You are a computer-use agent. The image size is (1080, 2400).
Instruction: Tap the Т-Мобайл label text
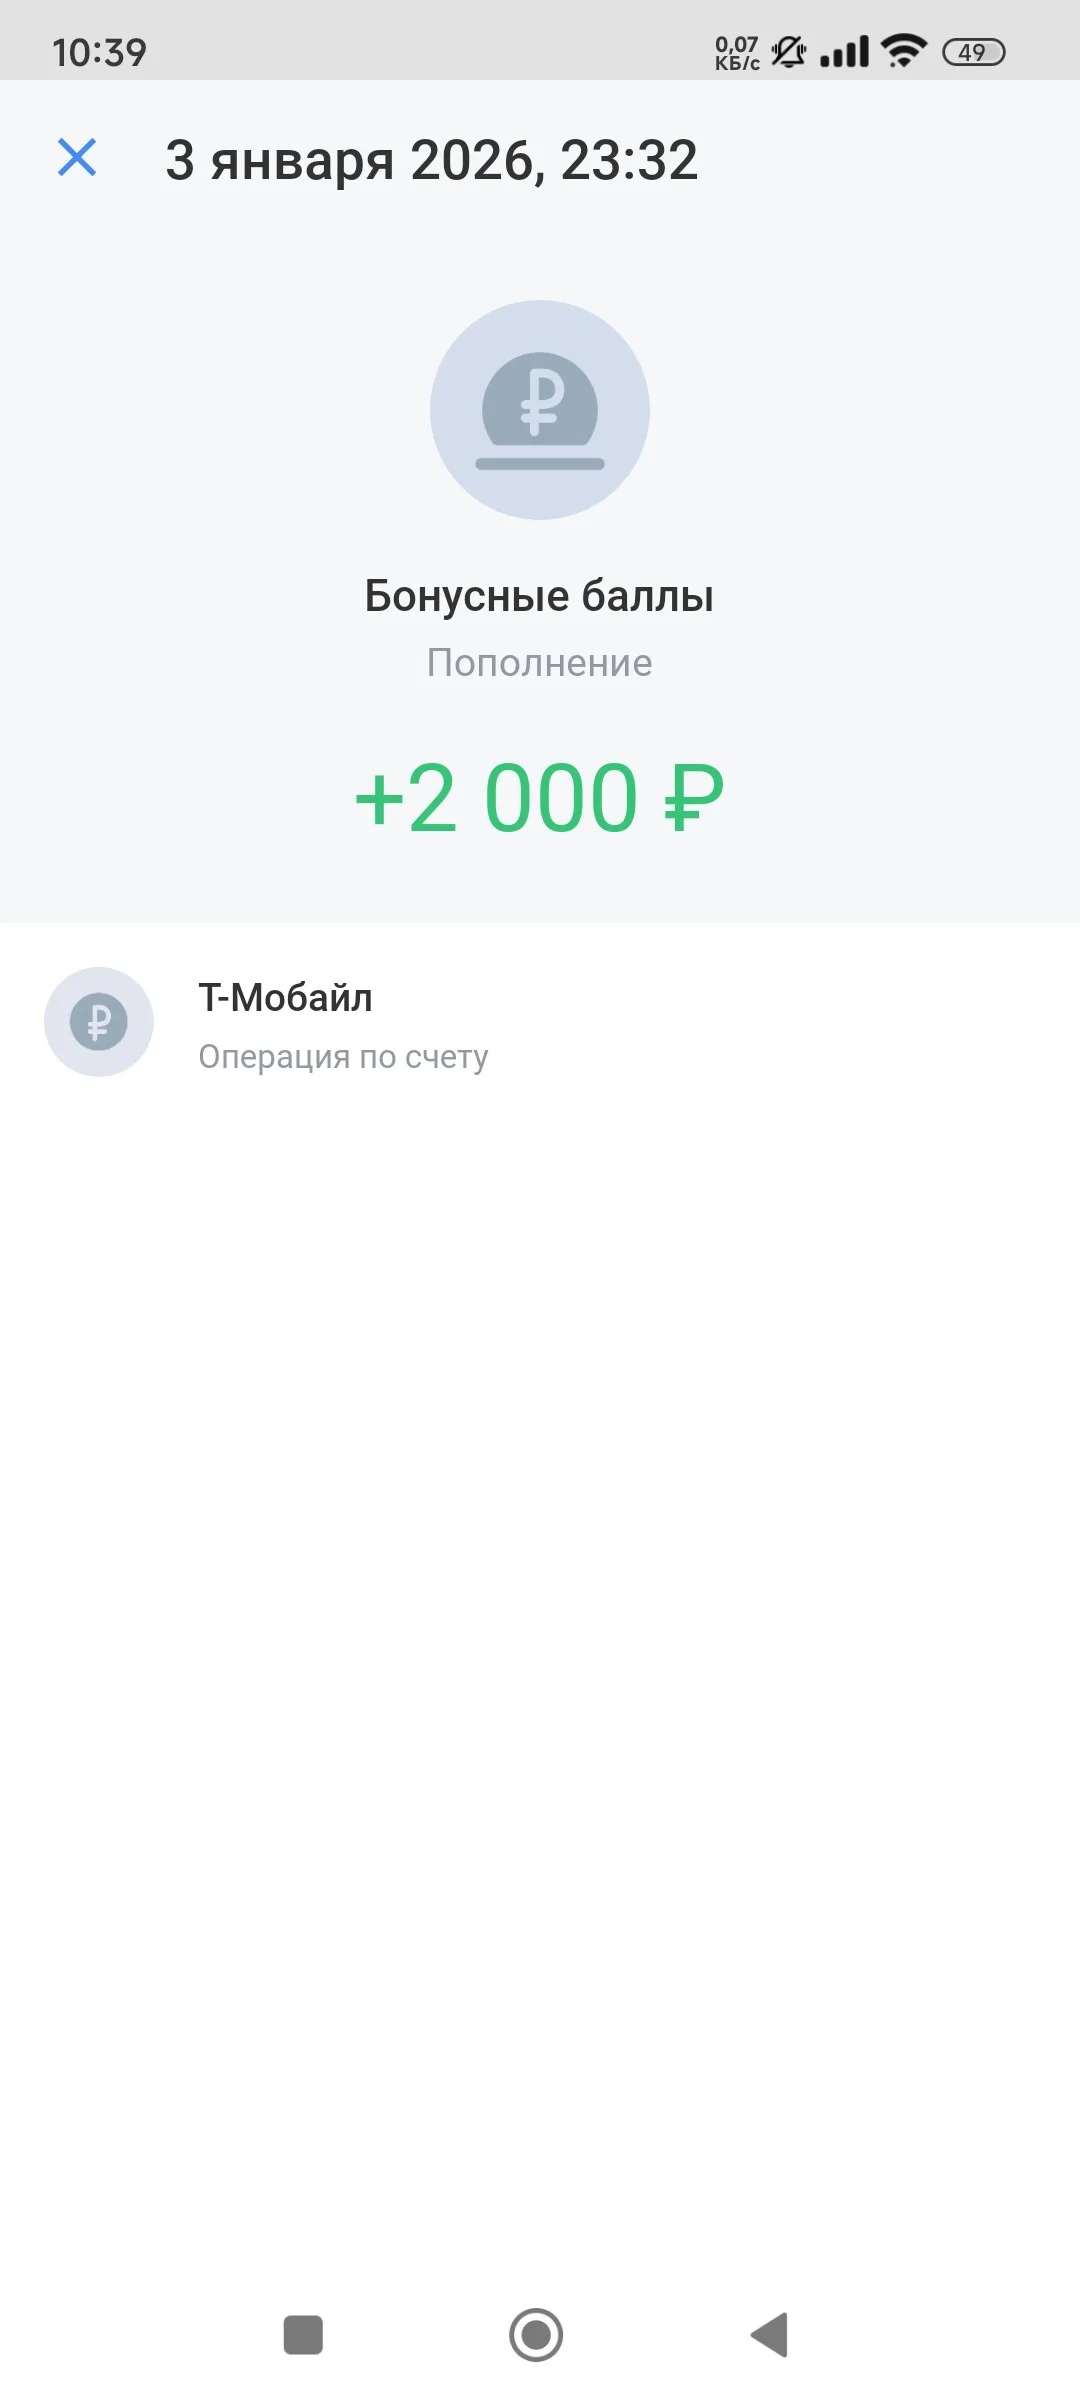[285, 998]
